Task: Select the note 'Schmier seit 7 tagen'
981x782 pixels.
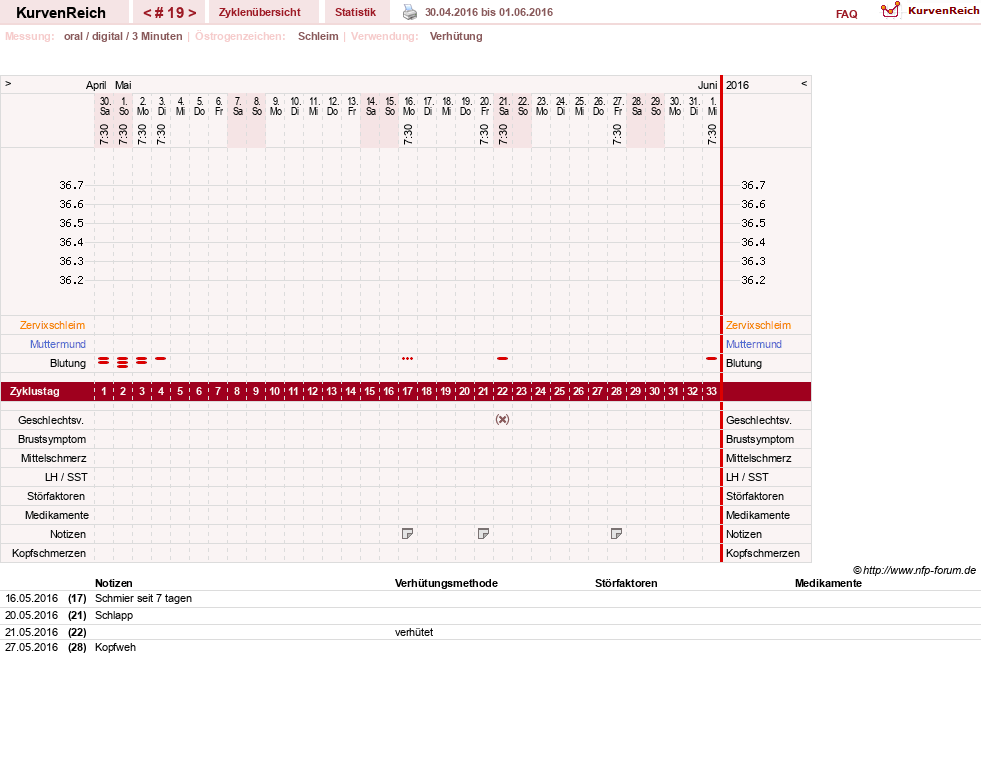Action: pos(143,599)
